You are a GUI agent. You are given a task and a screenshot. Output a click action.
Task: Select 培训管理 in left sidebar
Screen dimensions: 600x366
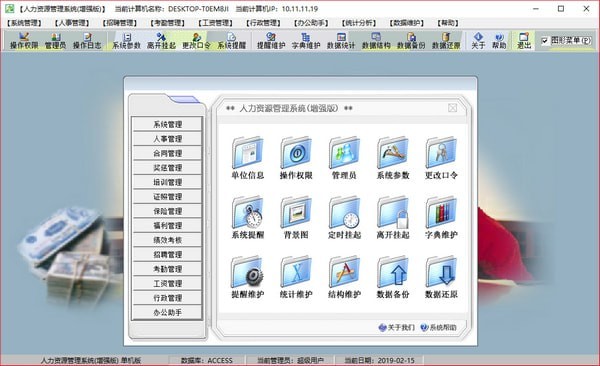point(167,182)
